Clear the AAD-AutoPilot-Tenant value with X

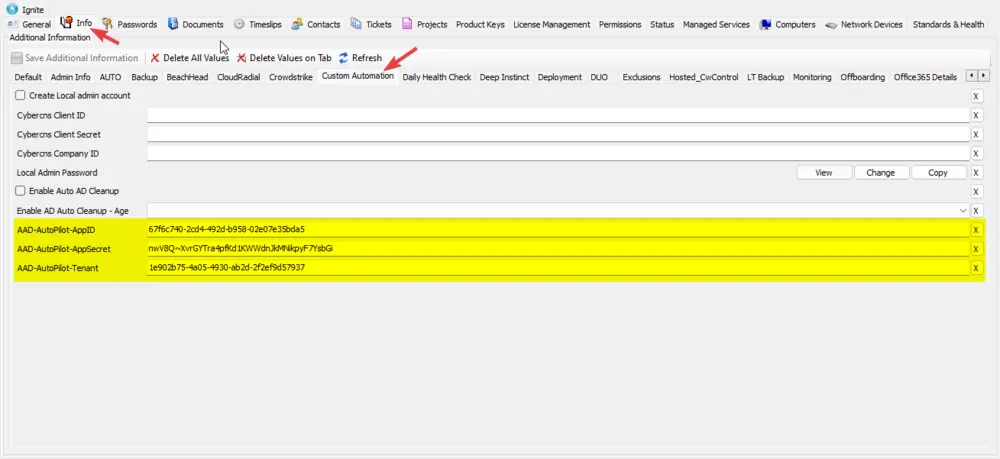tap(976, 268)
